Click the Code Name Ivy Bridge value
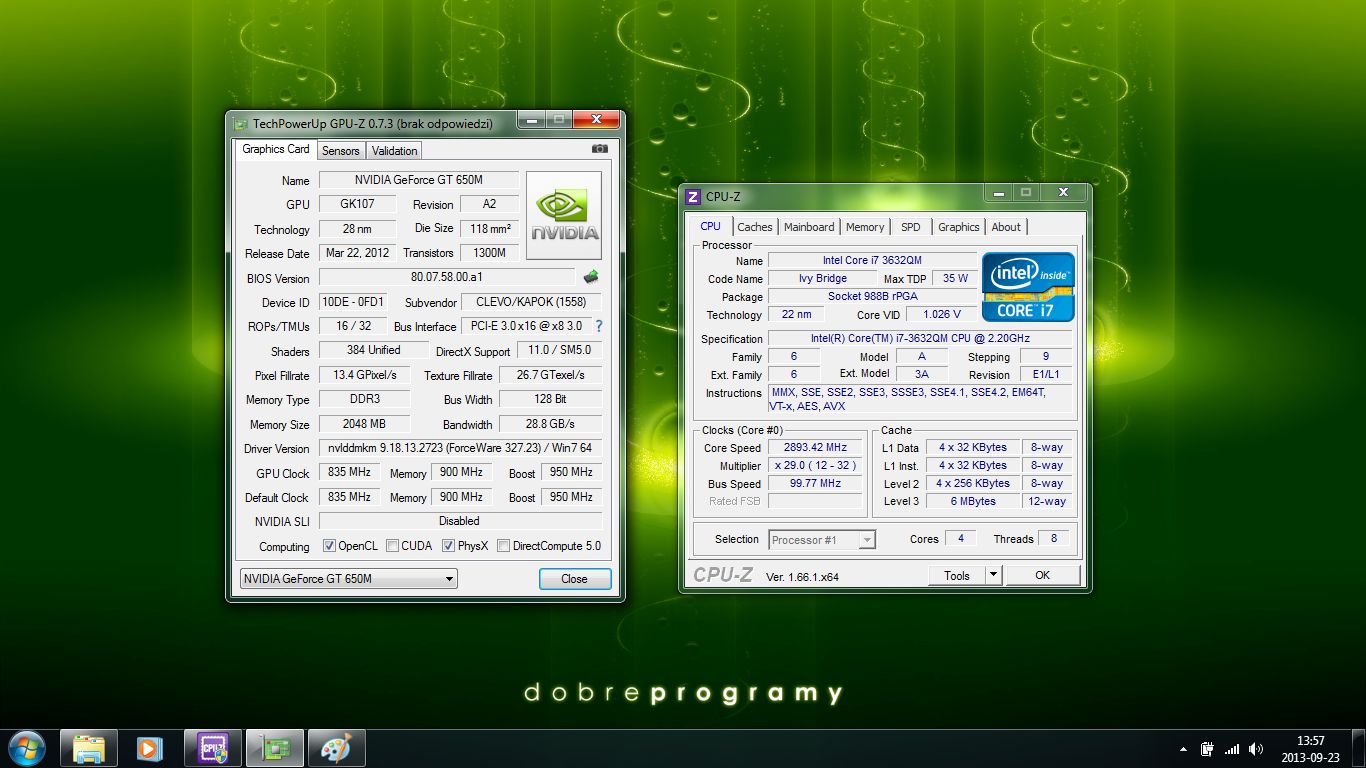Viewport: 1366px width, 768px height. click(x=823, y=278)
